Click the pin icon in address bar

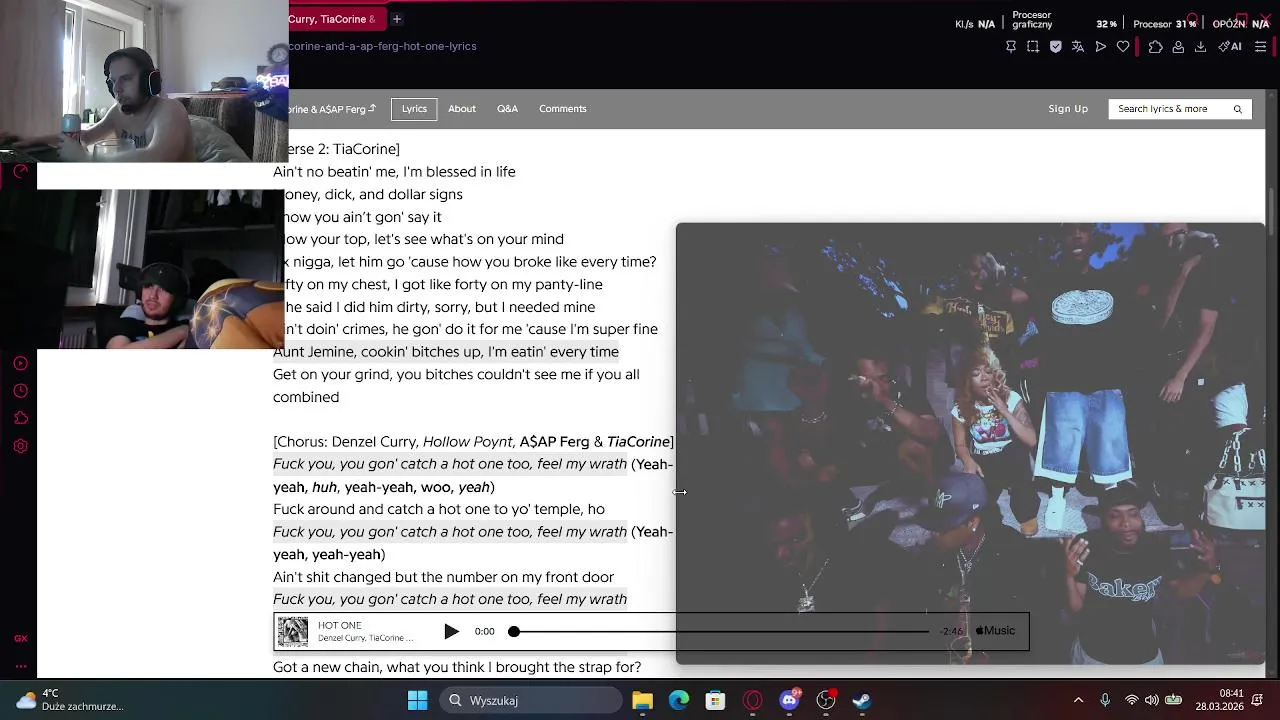tap(1010, 46)
